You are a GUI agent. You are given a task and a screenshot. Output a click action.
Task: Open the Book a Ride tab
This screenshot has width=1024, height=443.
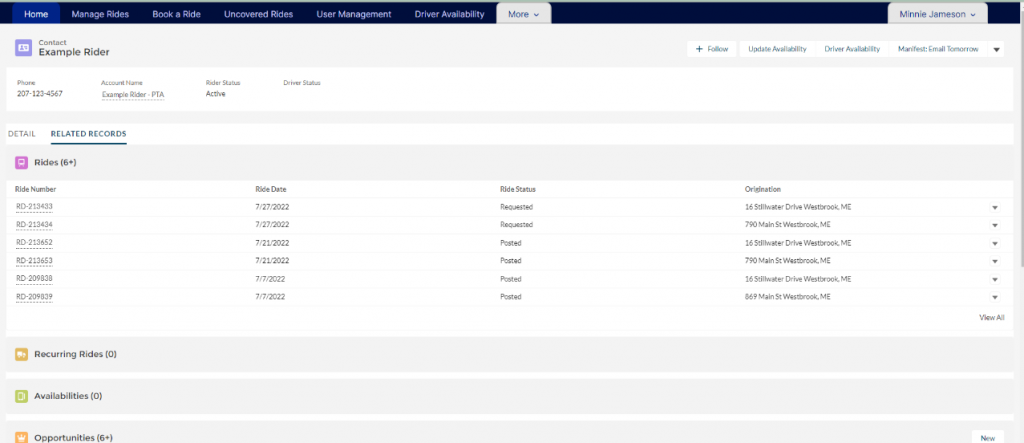pos(177,14)
